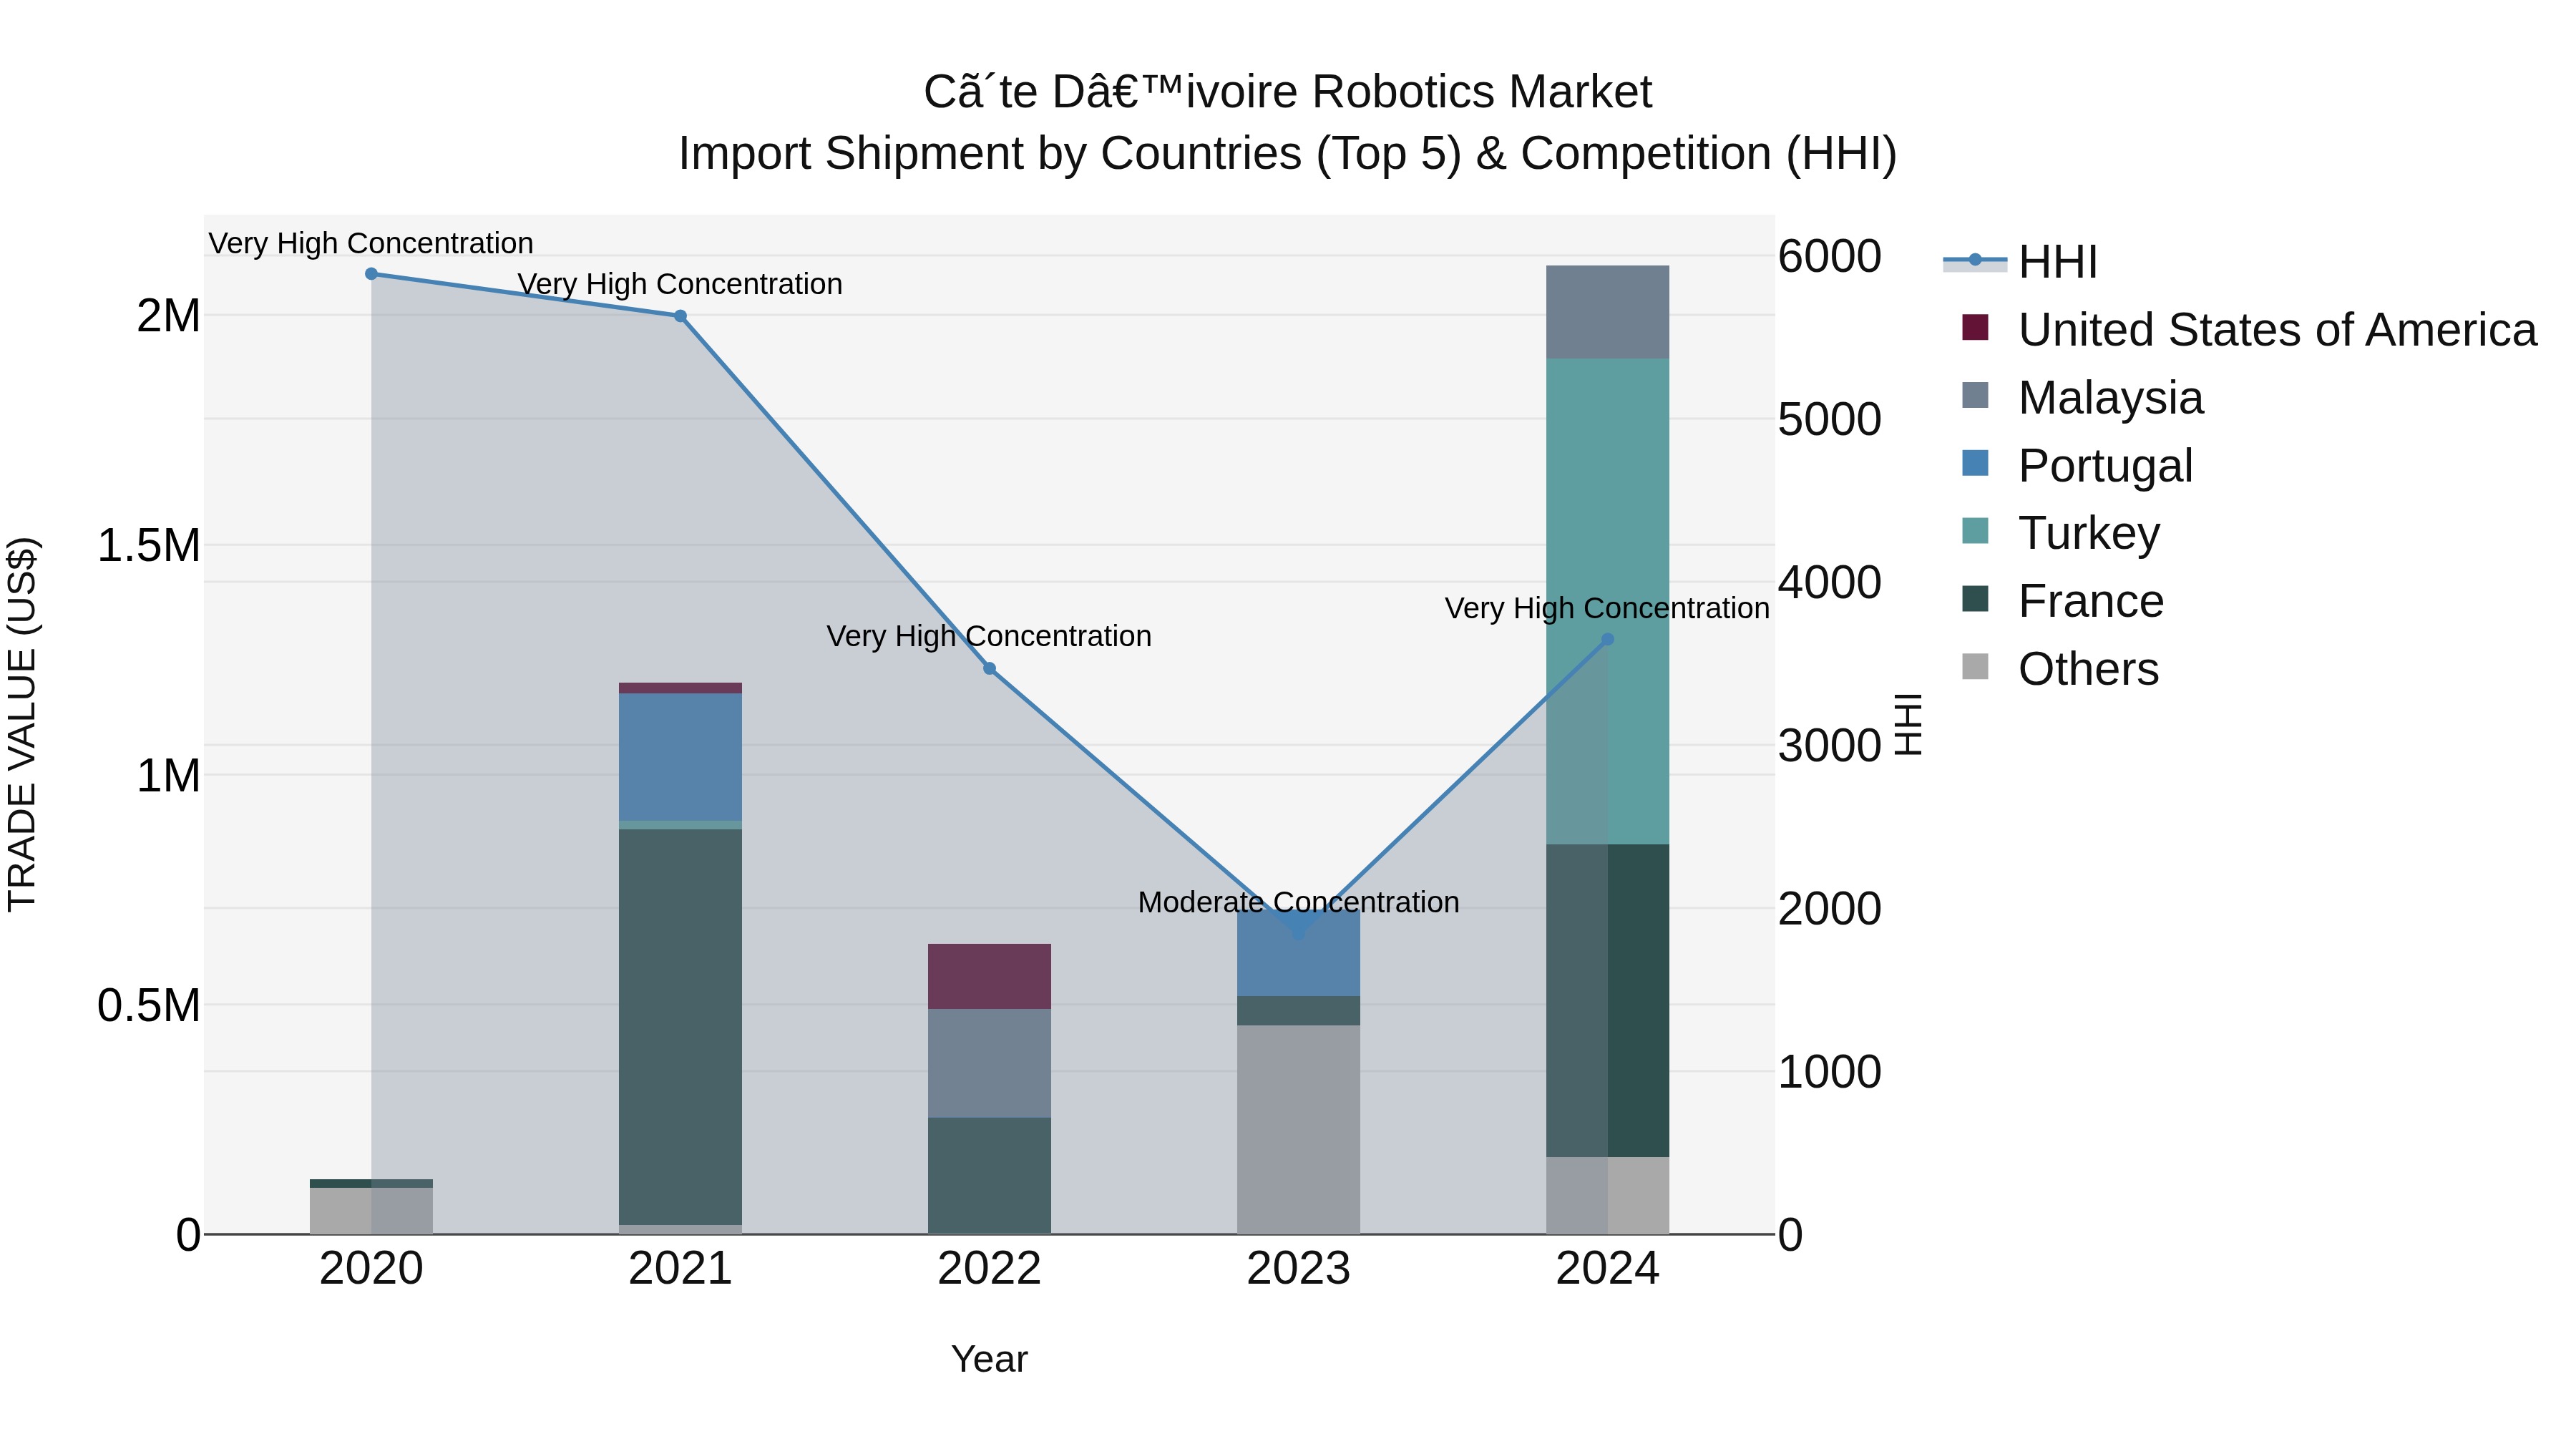The image size is (2576, 1449).
Task: Toggle the Others legend entry
Action: 2060,669
